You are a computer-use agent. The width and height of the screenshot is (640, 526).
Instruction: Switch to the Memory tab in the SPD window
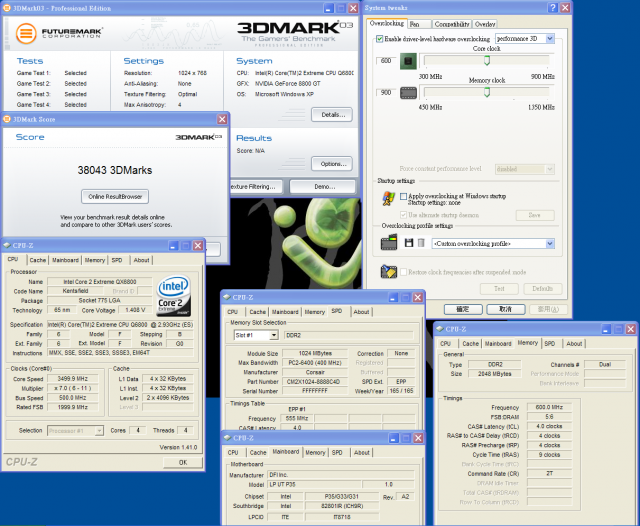pos(315,312)
